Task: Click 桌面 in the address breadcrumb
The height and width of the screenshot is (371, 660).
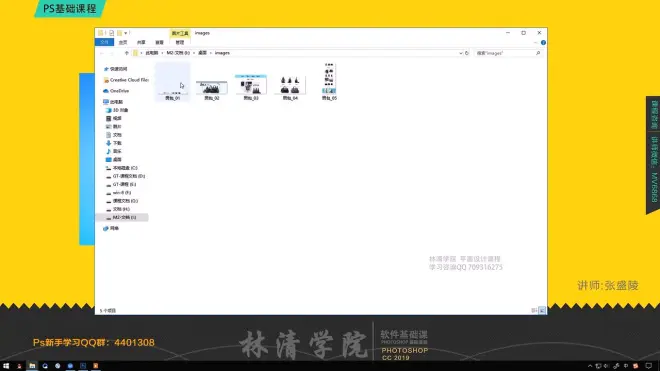Action: [x=202, y=53]
